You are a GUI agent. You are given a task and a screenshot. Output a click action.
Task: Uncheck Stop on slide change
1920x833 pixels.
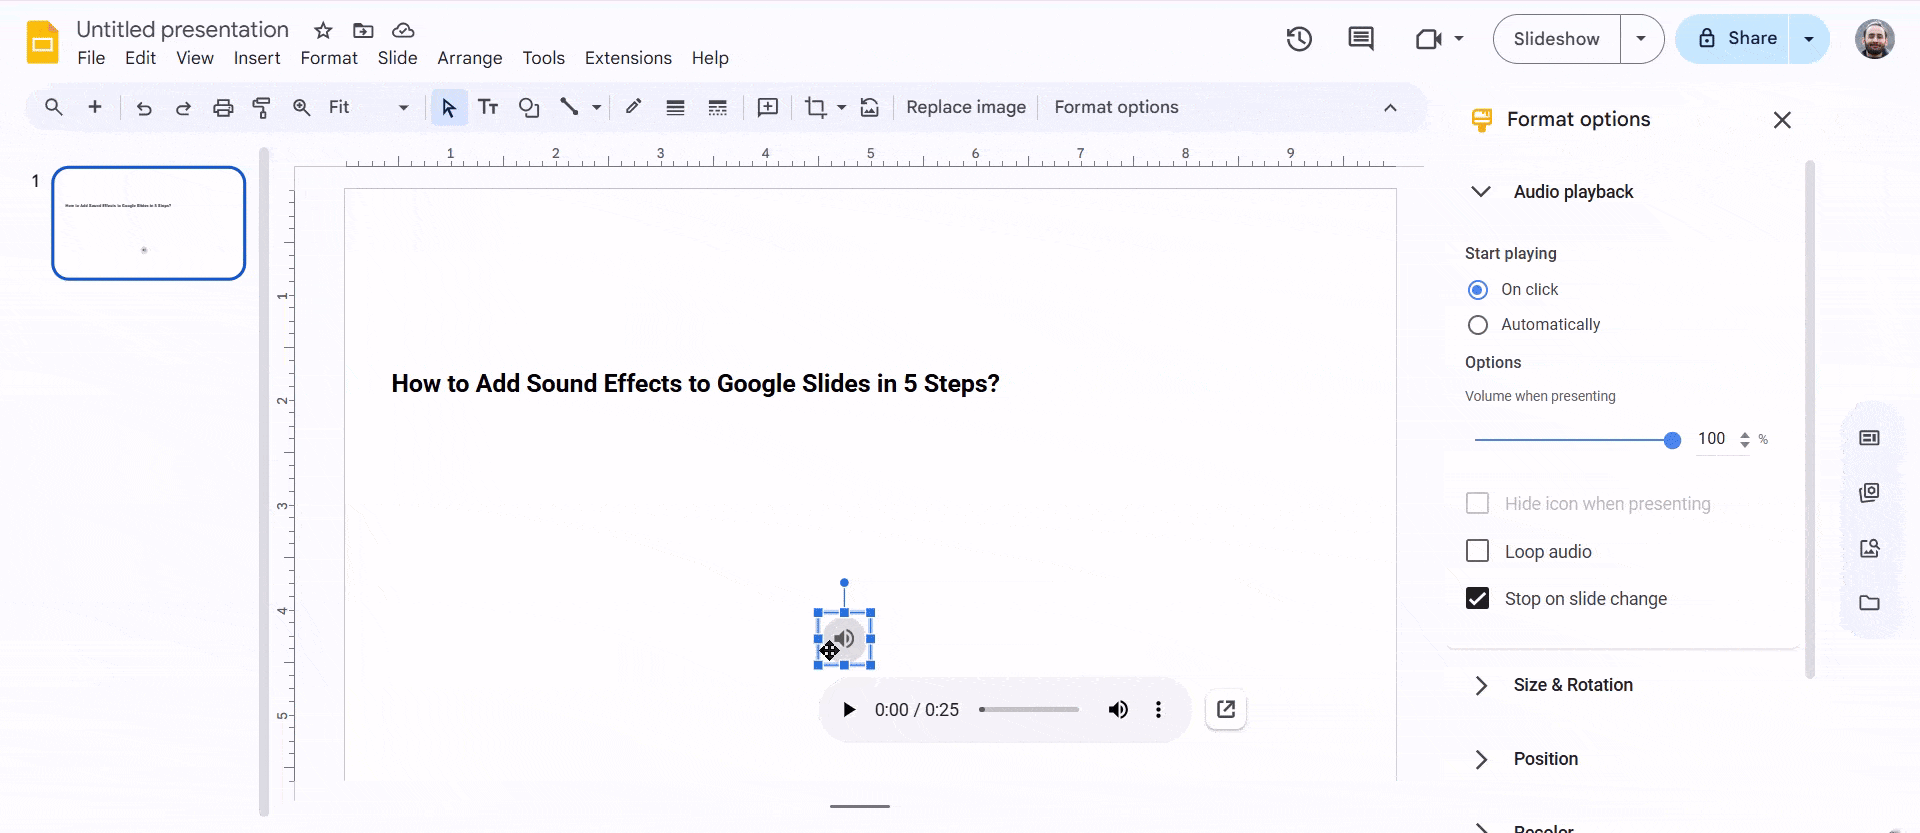[1477, 598]
